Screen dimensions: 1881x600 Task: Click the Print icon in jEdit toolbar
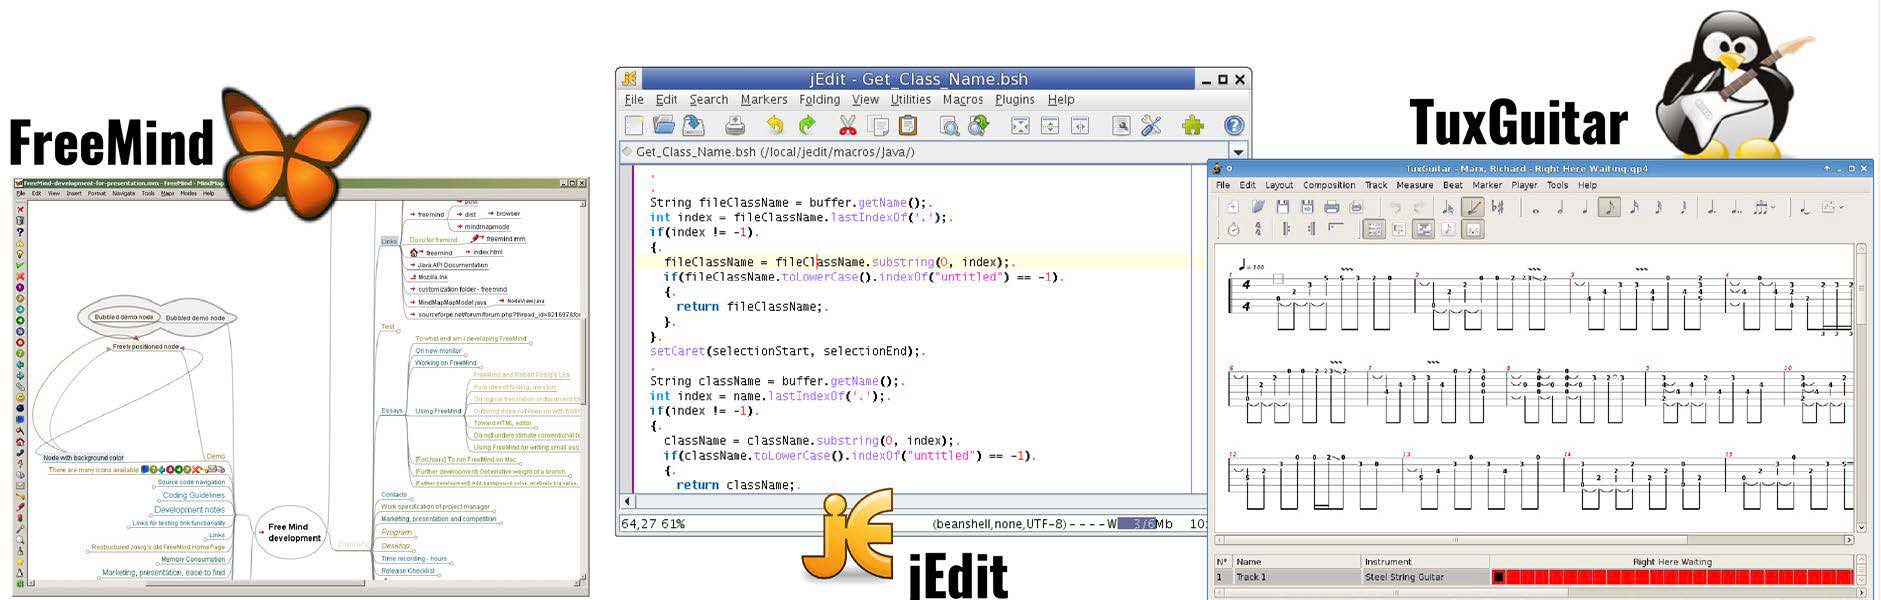735,126
